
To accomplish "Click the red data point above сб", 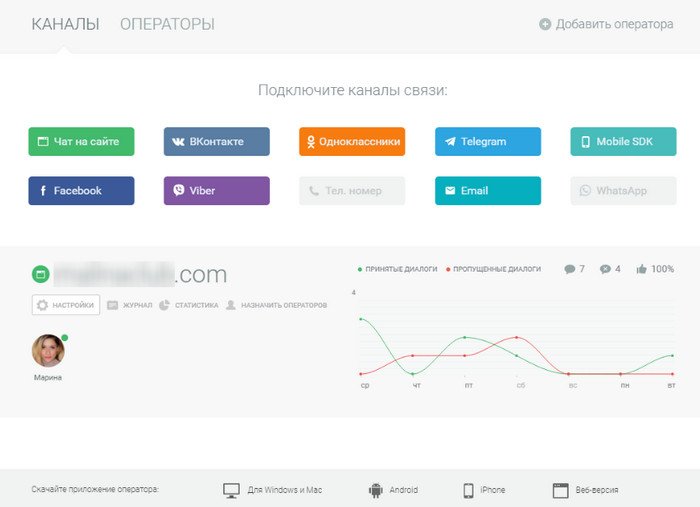I will tap(517, 337).
